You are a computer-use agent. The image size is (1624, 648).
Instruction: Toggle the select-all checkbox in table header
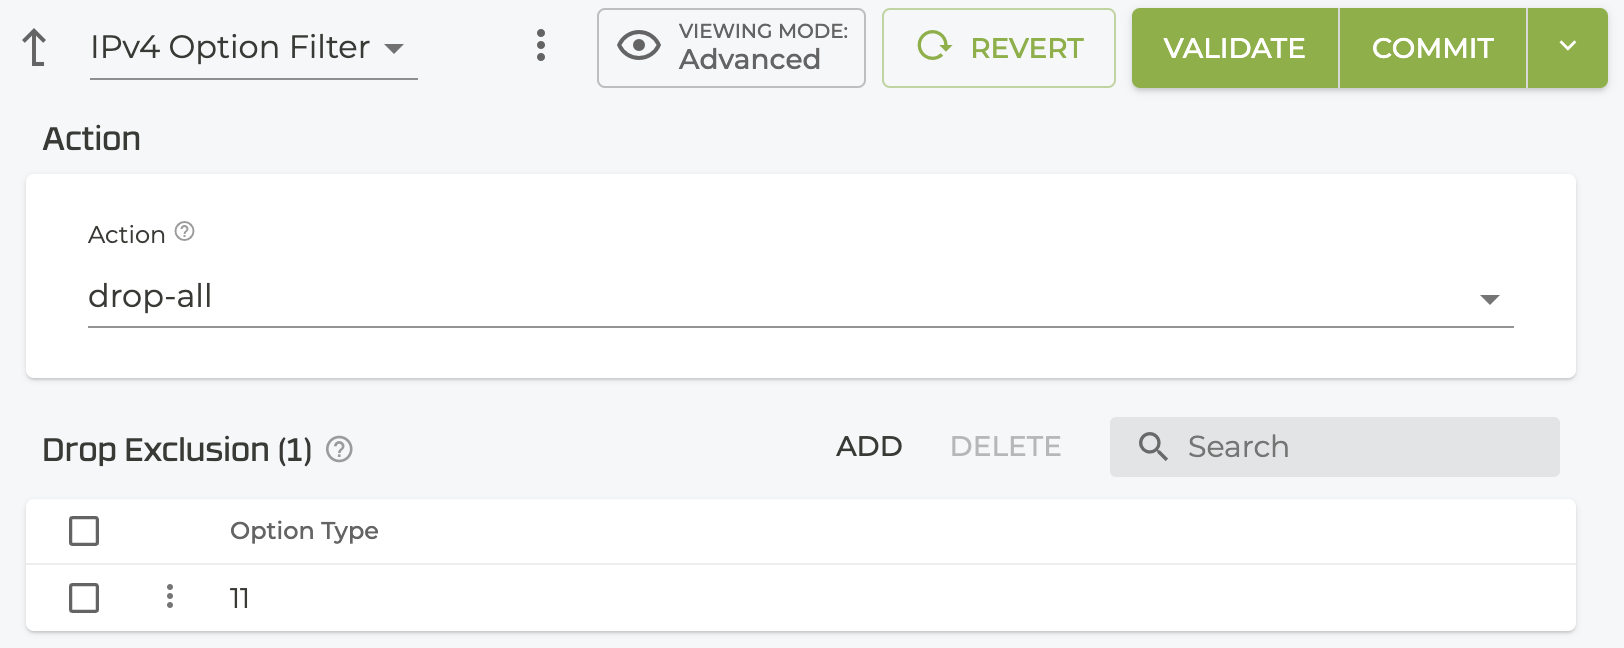pyautogui.click(x=84, y=531)
